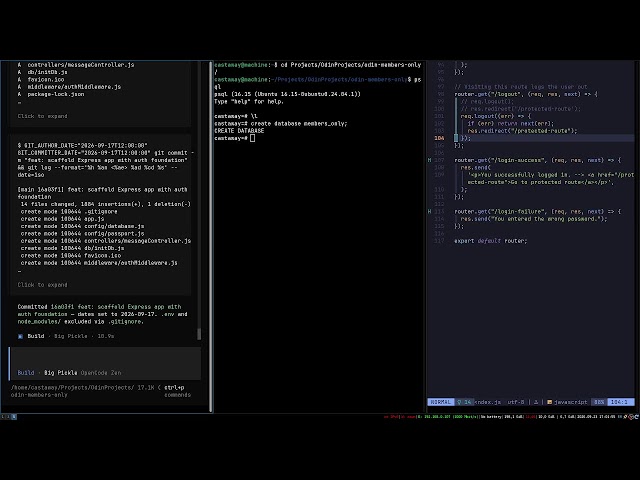Expand the collapsed git commit output block
The width and height of the screenshot is (640, 480).
[x=42, y=285]
